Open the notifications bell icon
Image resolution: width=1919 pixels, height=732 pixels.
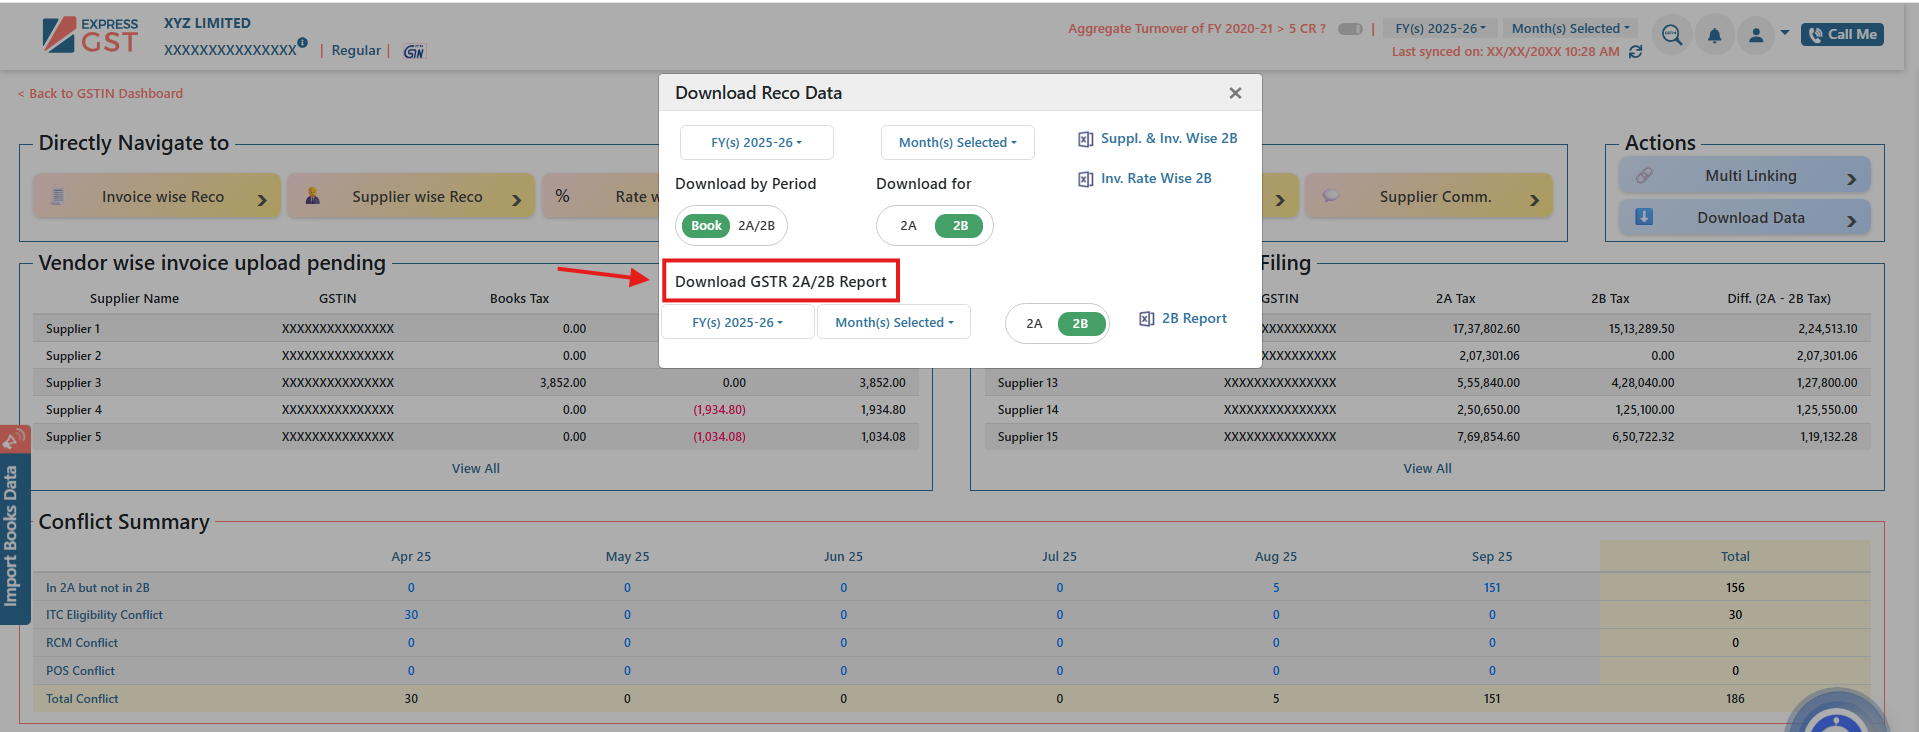(x=1714, y=35)
